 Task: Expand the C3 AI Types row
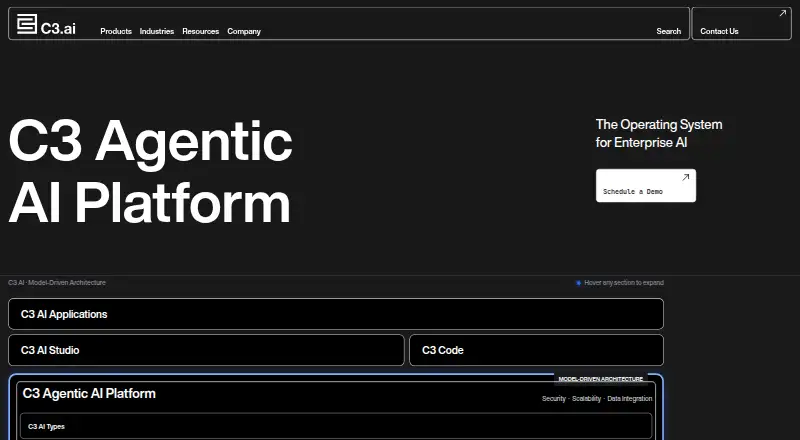click(336, 426)
